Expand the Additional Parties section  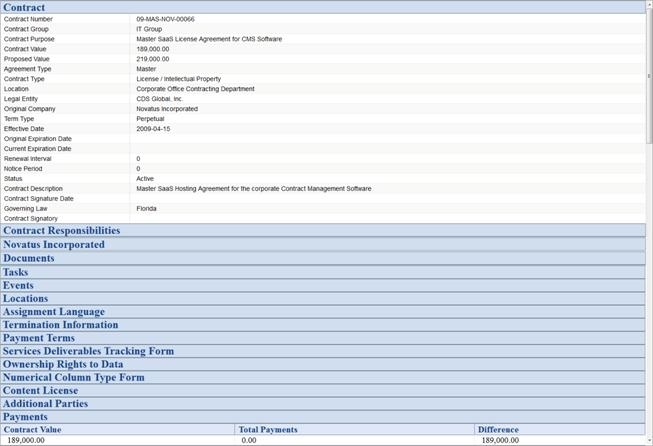323,404
